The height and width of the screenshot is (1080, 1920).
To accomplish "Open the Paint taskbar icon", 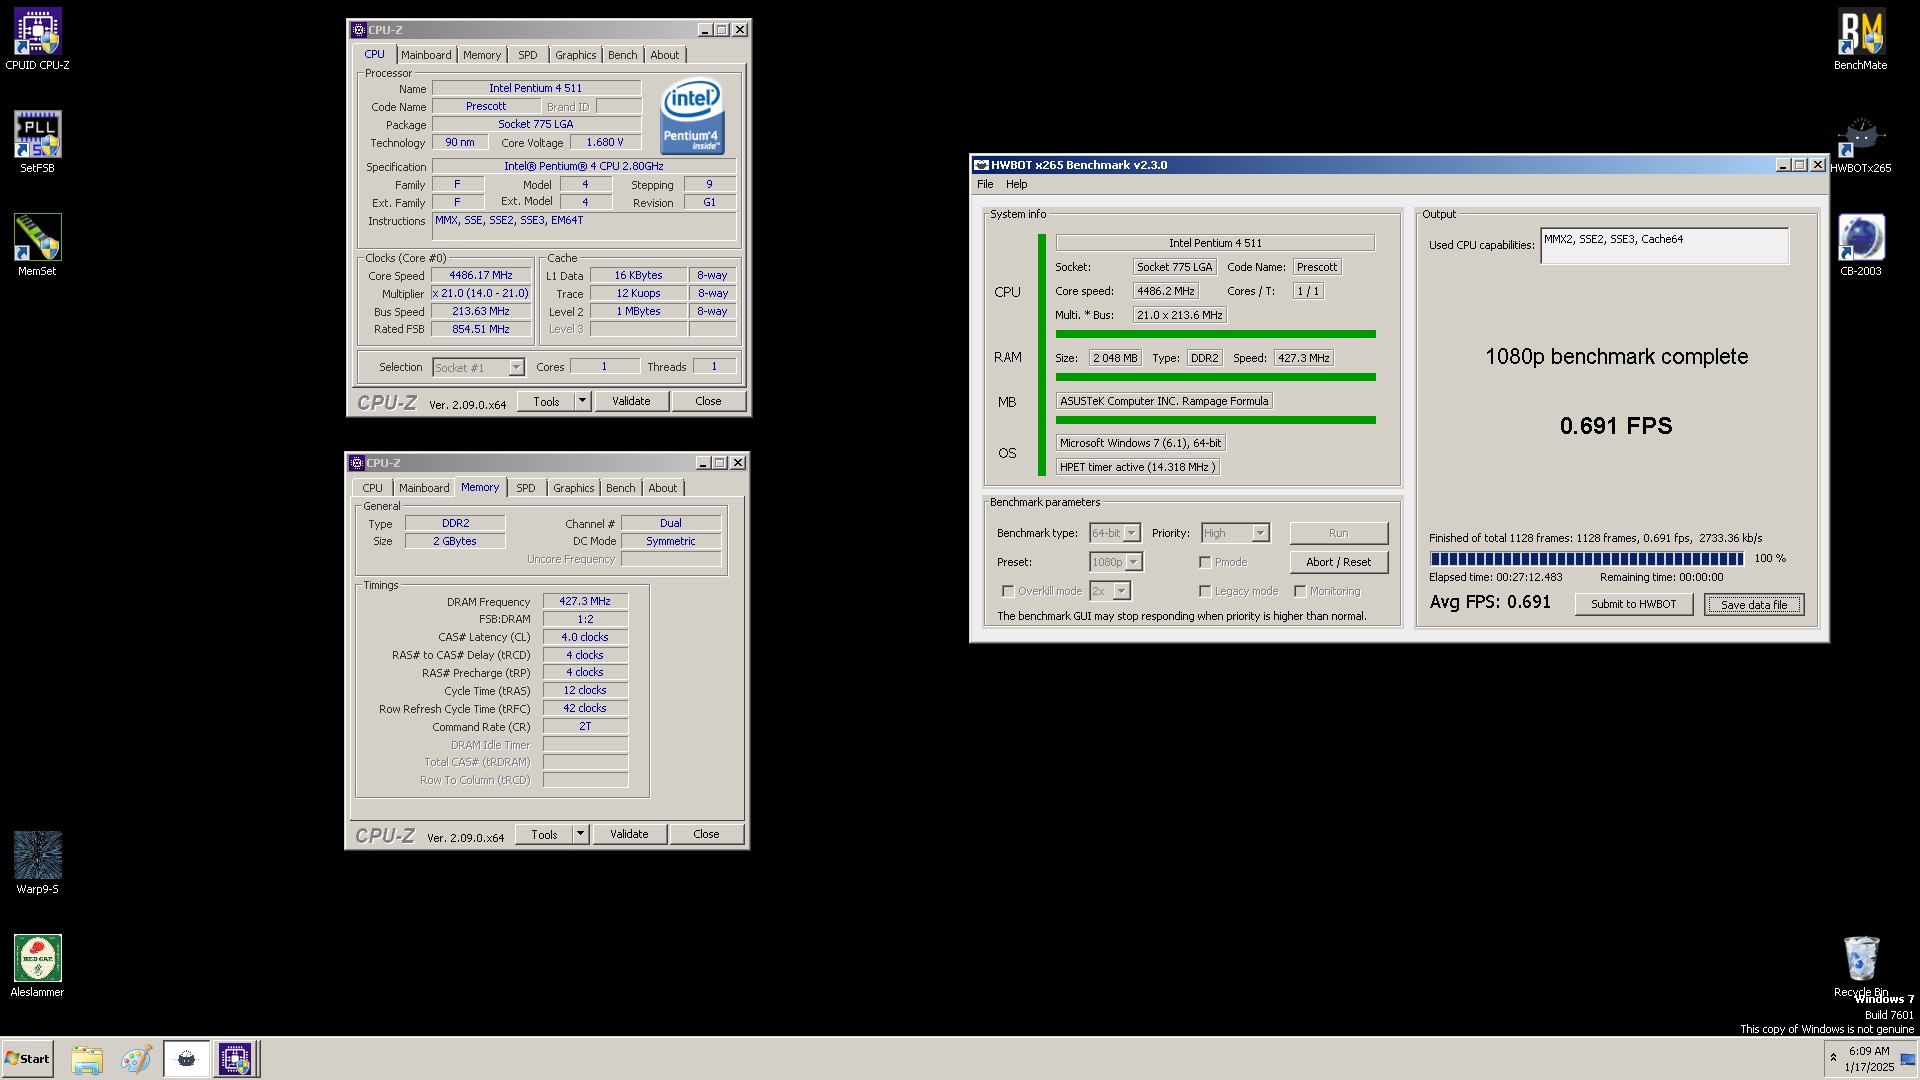I will click(x=136, y=1059).
